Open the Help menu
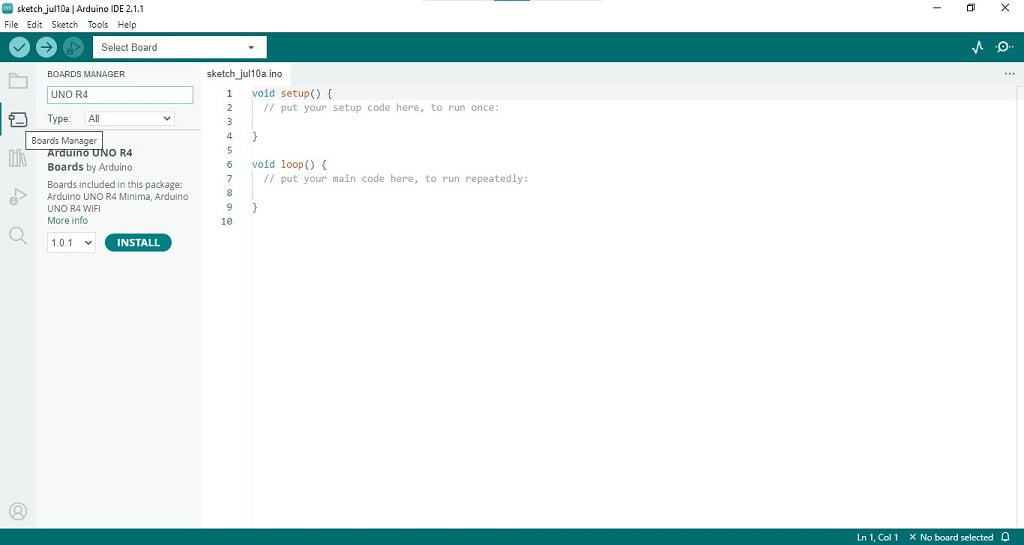 [127, 24]
